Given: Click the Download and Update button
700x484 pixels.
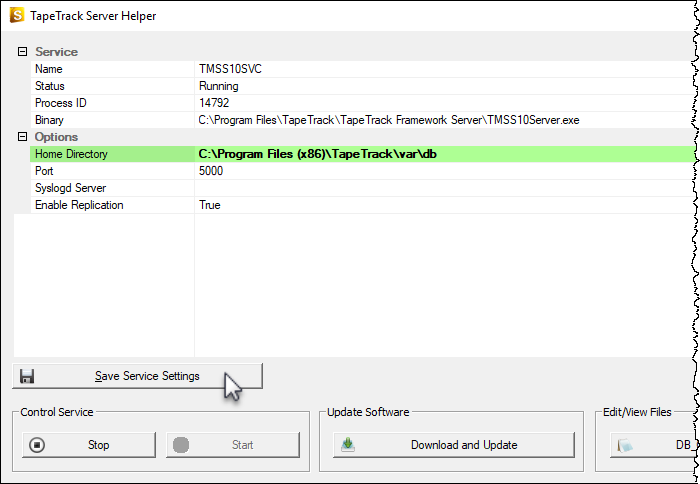Looking at the screenshot, I should (x=454, y=445).
